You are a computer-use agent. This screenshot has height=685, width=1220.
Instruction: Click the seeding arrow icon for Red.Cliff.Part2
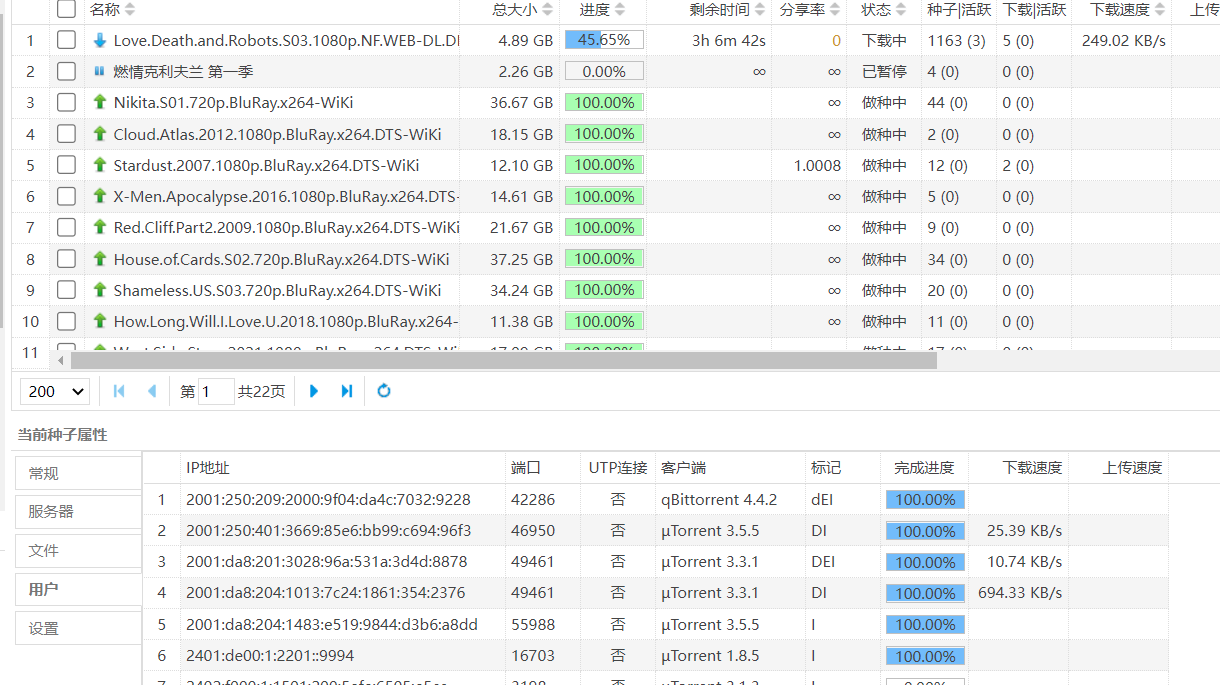coord(99,228)
